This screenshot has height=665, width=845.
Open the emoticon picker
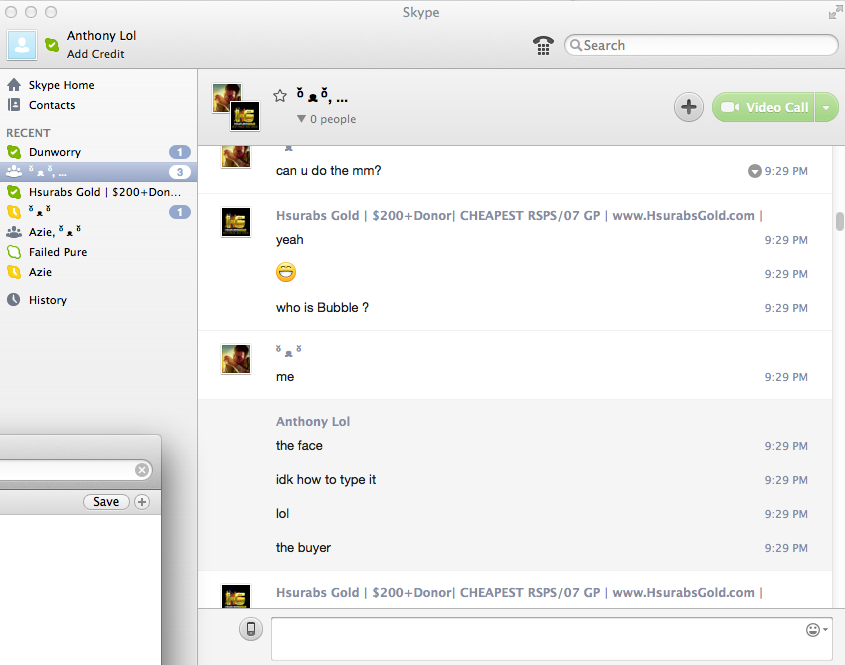(x=816, y=629)
